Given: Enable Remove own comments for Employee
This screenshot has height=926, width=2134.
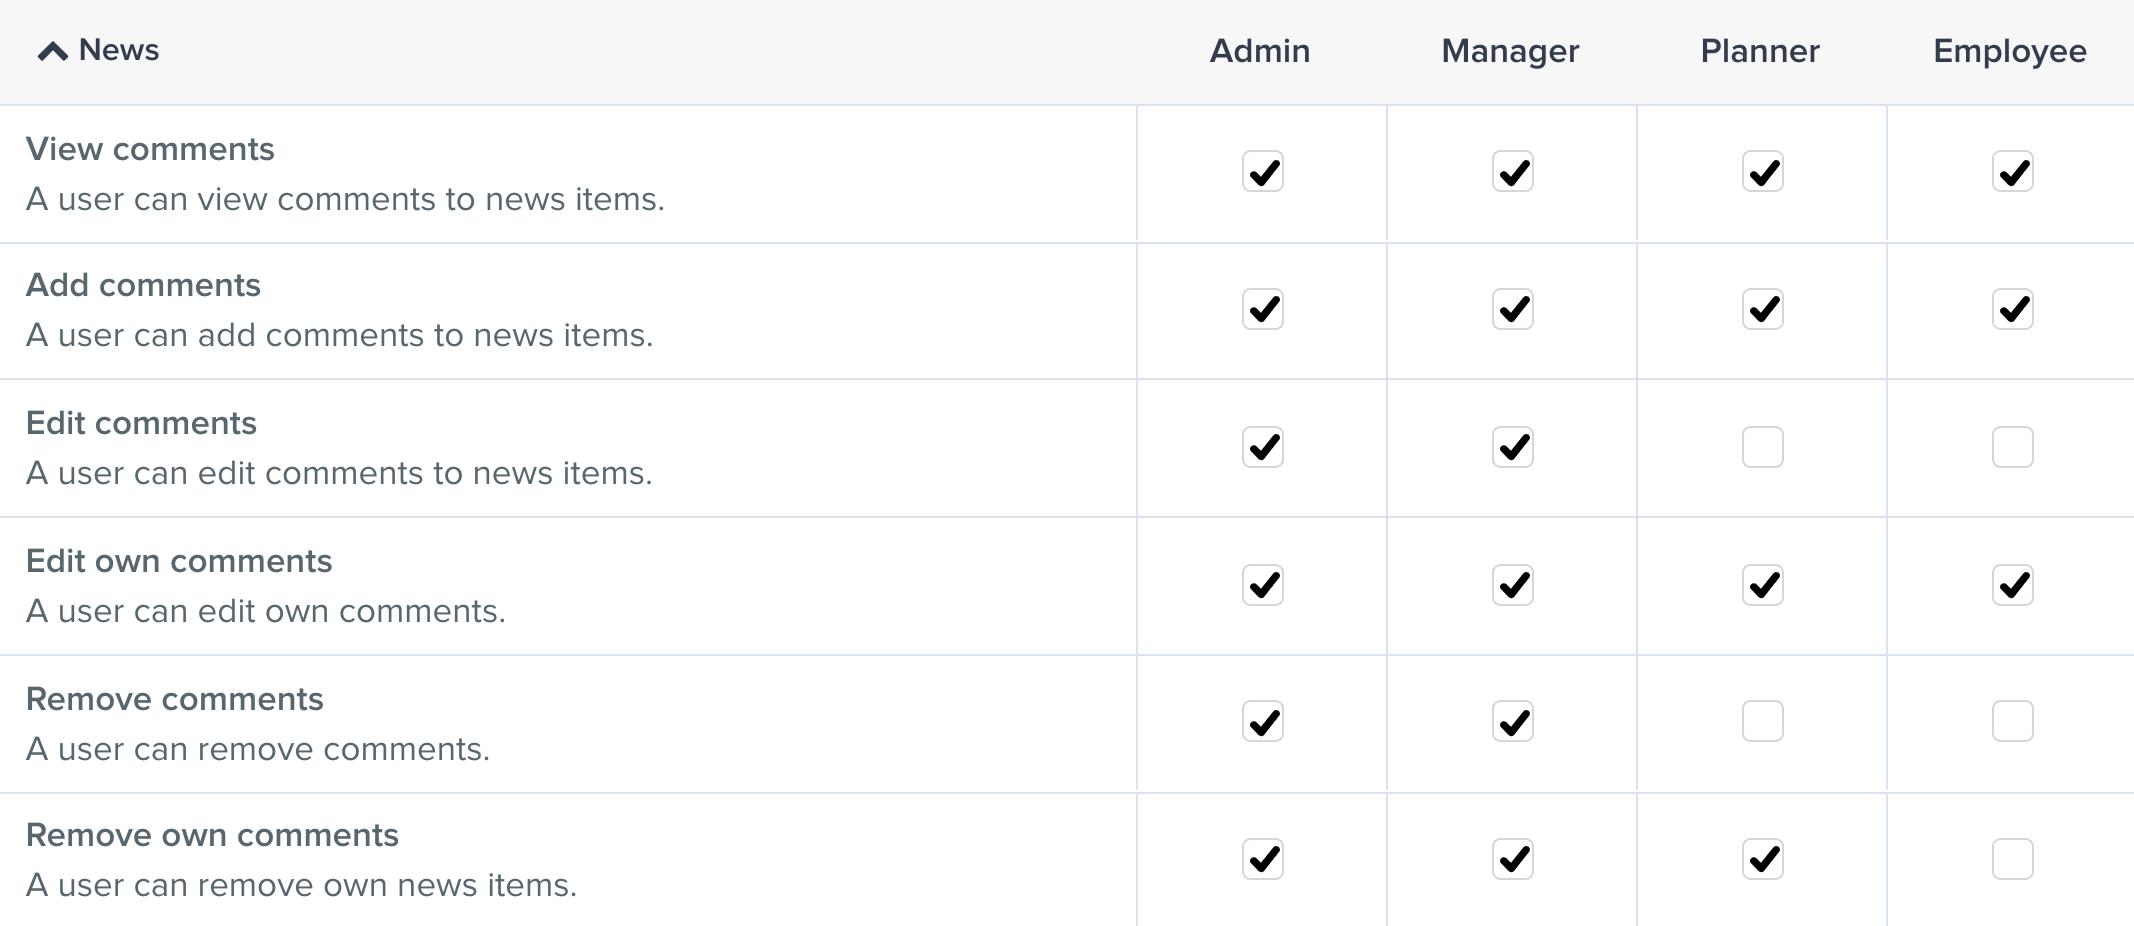Looking at the screenshot, I should (x=2013, y=859).
